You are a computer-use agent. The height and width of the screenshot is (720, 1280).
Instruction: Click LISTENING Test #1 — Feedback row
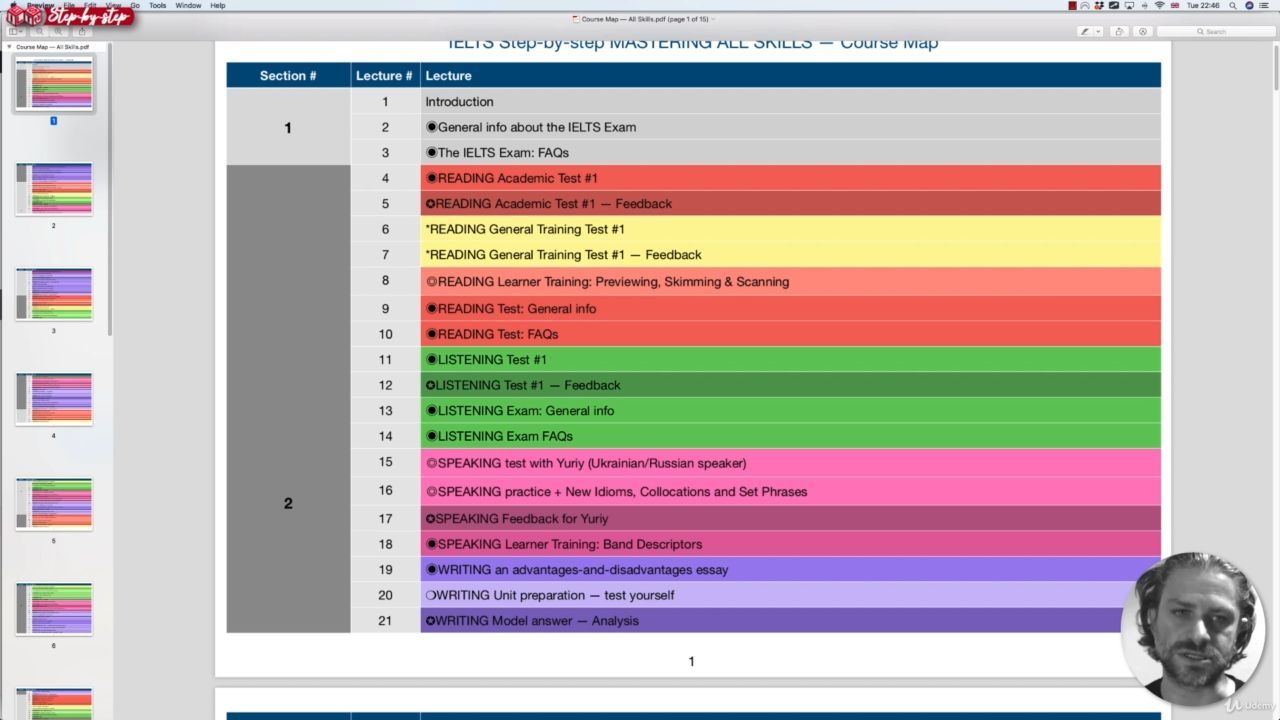point(791,385)
